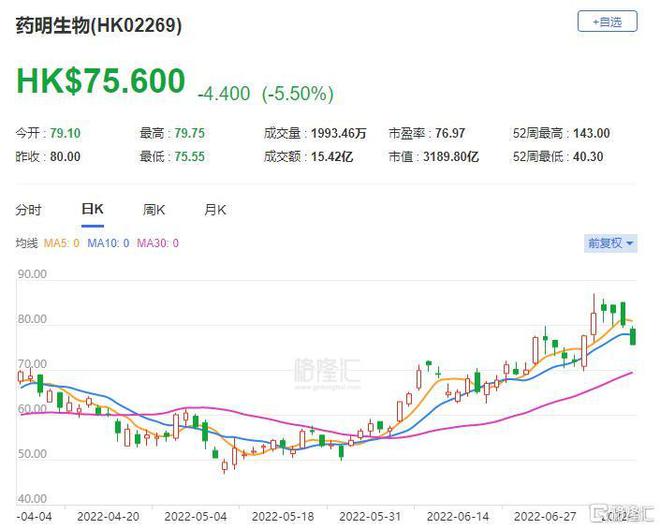
Task: Click the 今开 value 79.10
Action: (65, 133)
